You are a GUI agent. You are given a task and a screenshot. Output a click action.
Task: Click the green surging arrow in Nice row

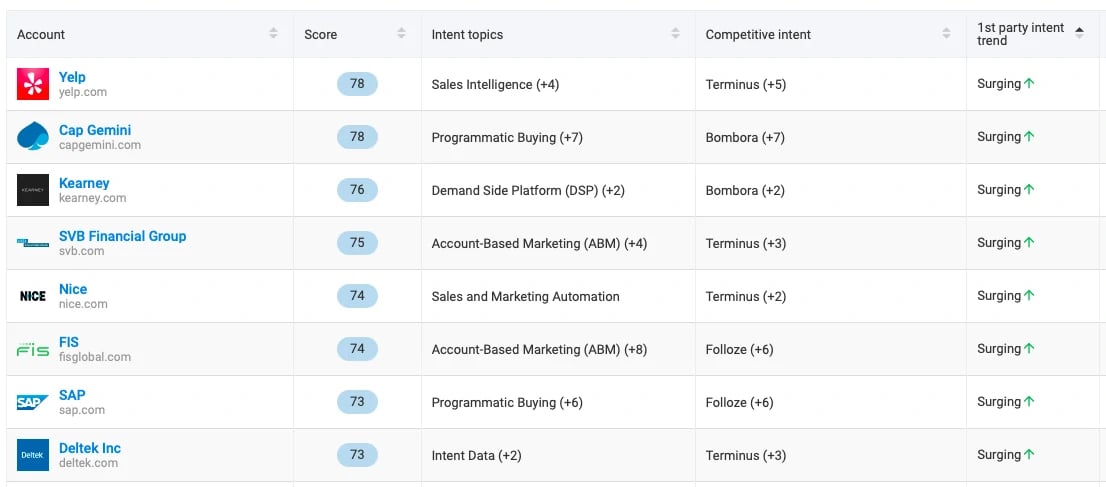point(1029,295)
